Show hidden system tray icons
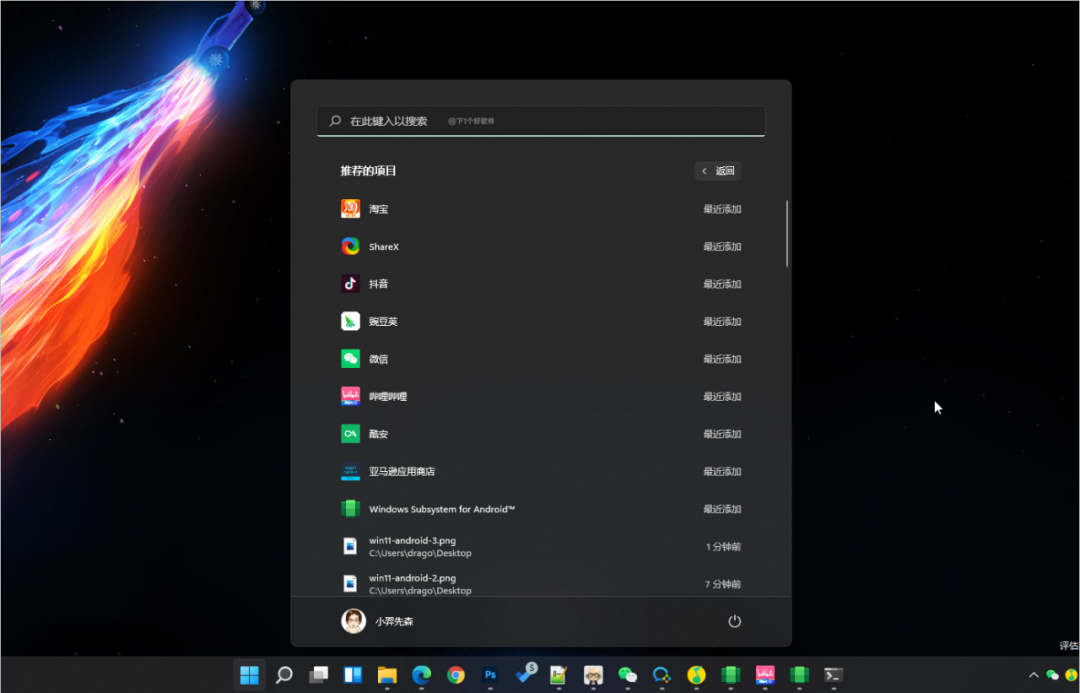 (x=1034, y=675)
